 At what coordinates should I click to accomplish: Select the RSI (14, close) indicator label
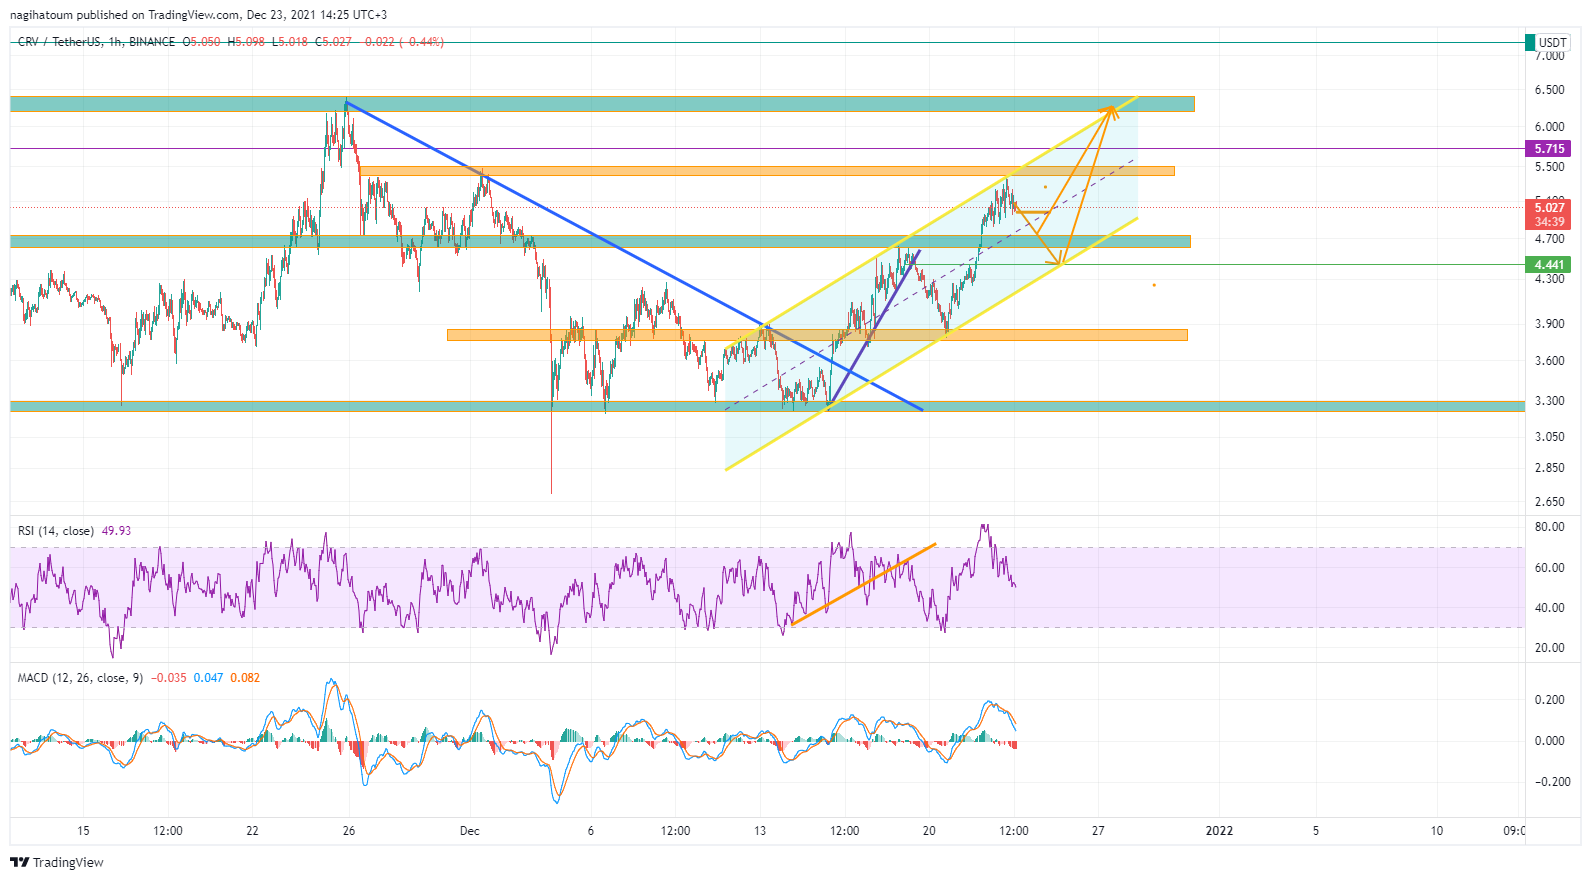(x=56, y=531)
